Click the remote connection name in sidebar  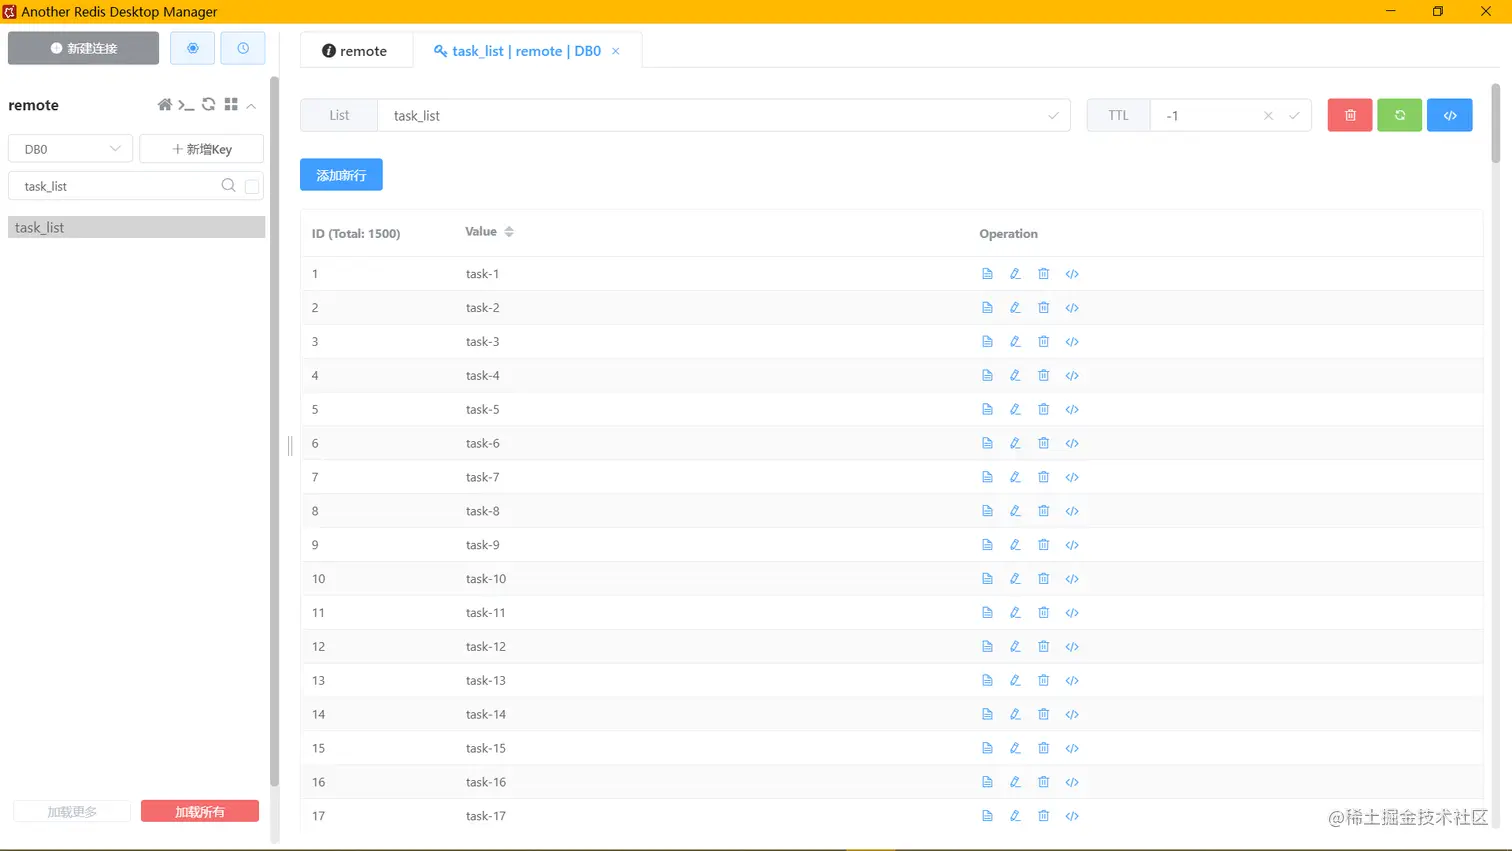pos(33,105)
